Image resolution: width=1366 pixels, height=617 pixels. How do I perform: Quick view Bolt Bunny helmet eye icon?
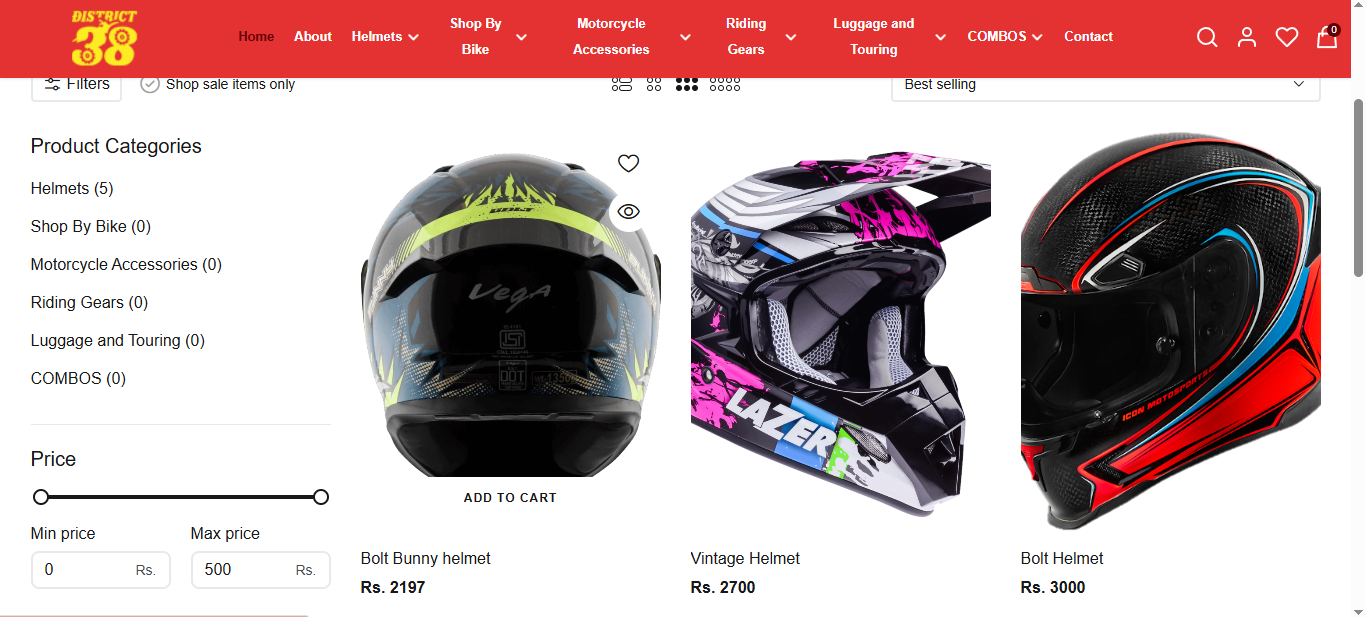point(628,211)
